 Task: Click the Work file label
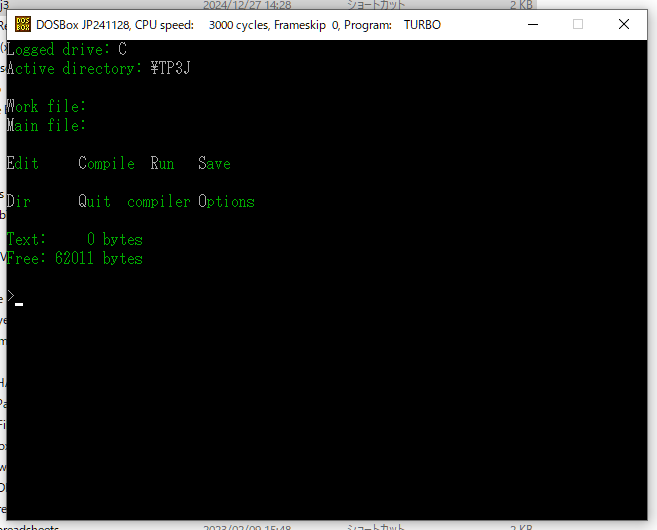tap(46, 106)
